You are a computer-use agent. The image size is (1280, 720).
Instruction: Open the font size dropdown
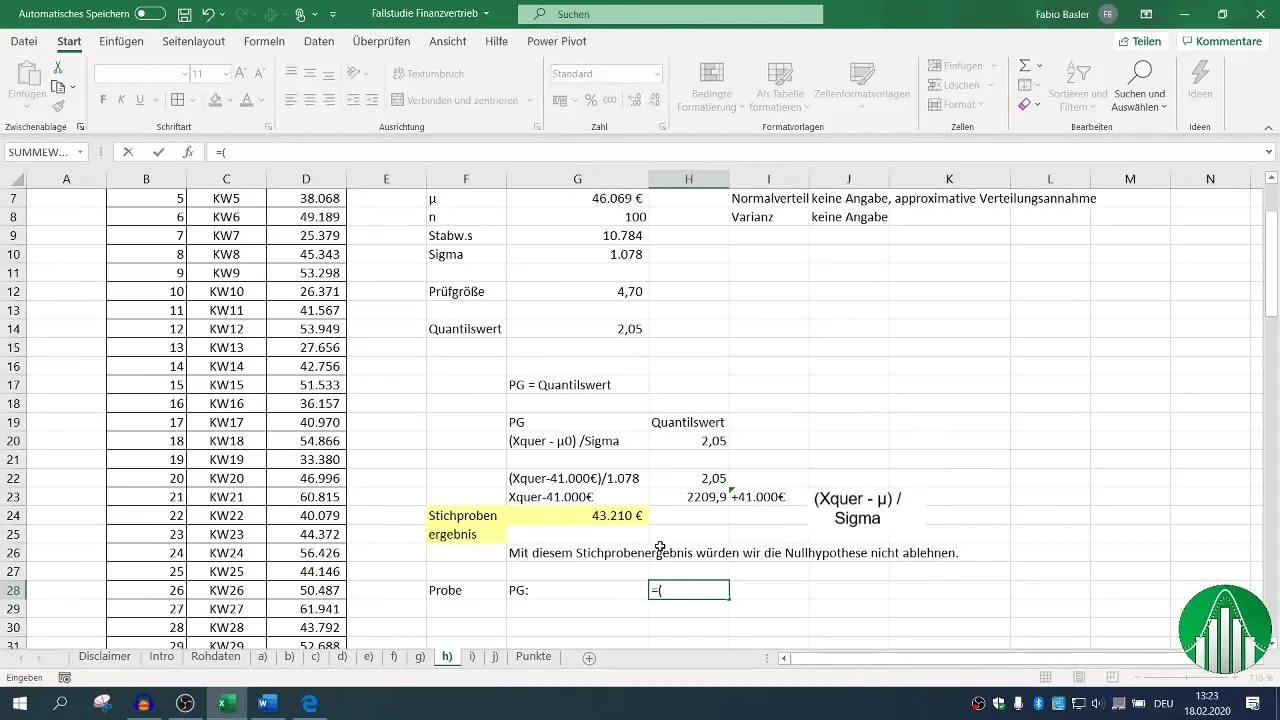[x=225, y=74]
